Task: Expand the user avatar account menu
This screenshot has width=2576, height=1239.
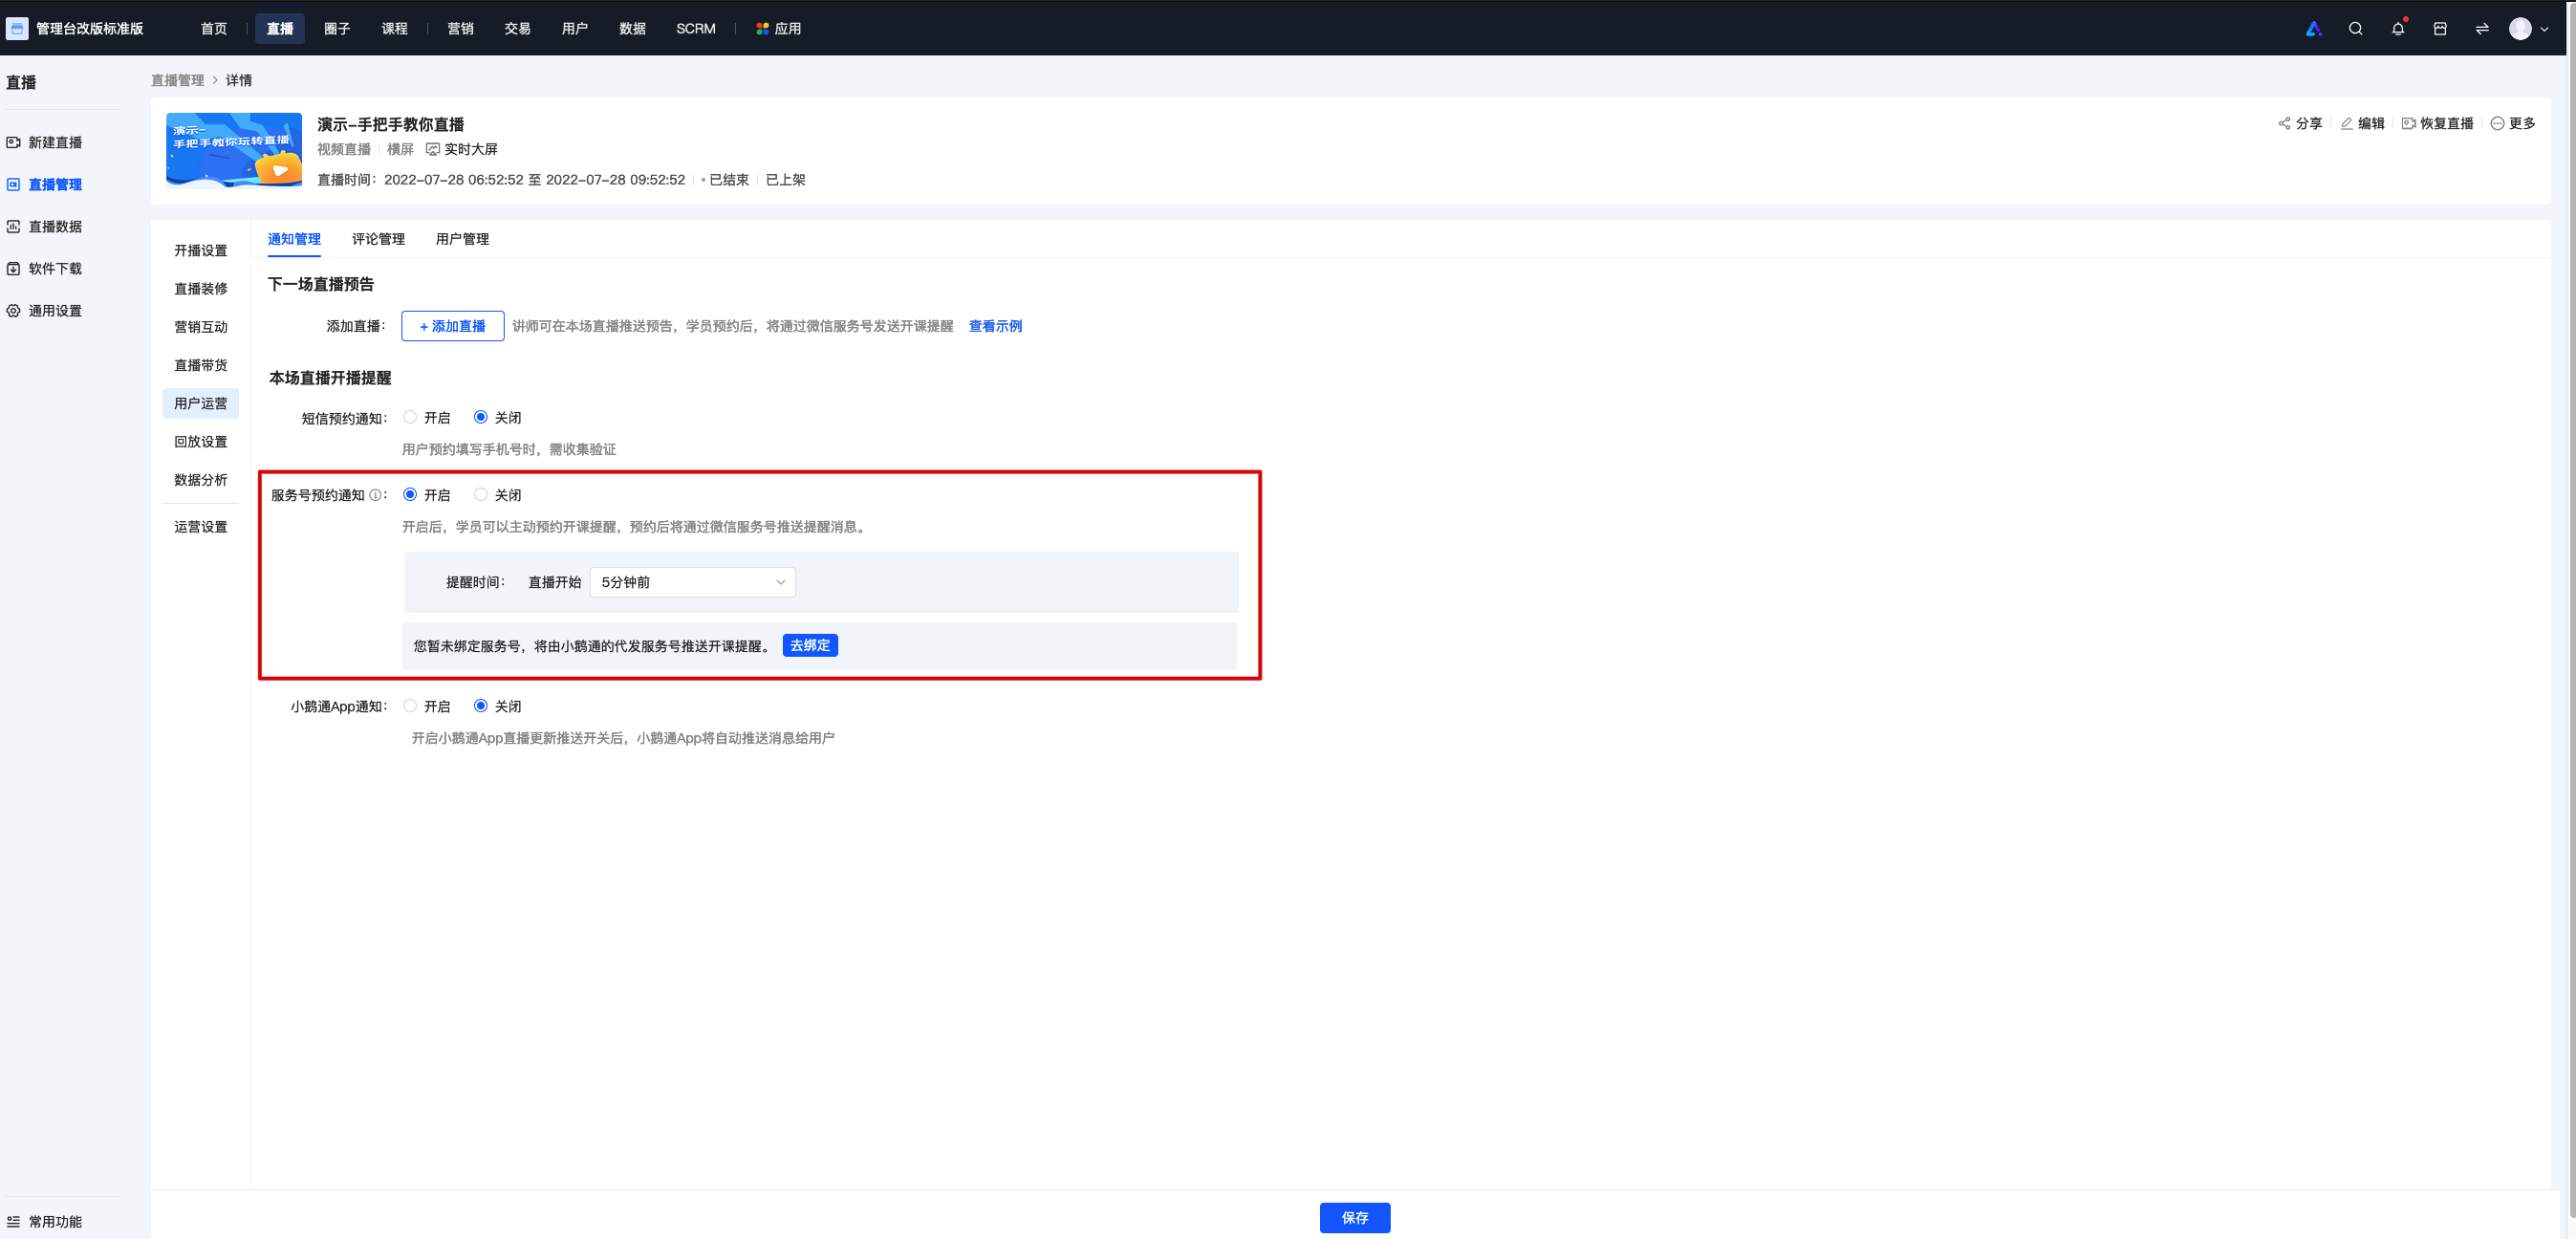Action: (2528, 29)
